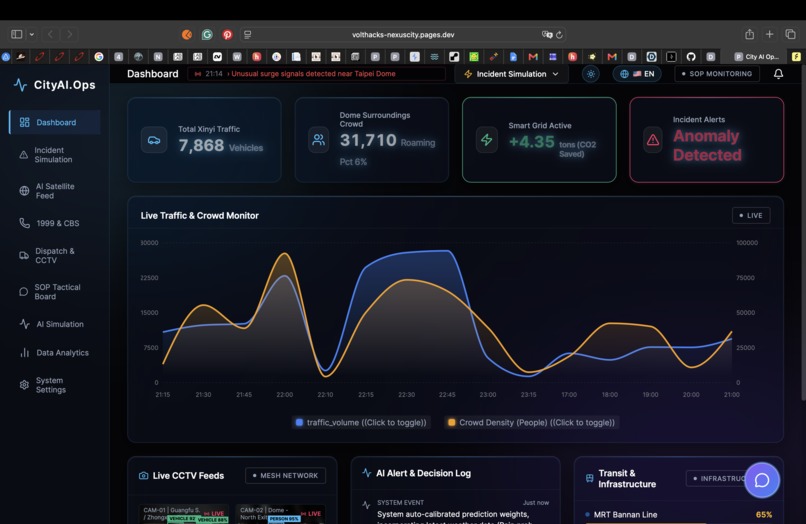The height and width of the screenshot is (524, 806).
Task: Click the lightning icon in Smart Grid Active card
Action: [x=486, y=140]
